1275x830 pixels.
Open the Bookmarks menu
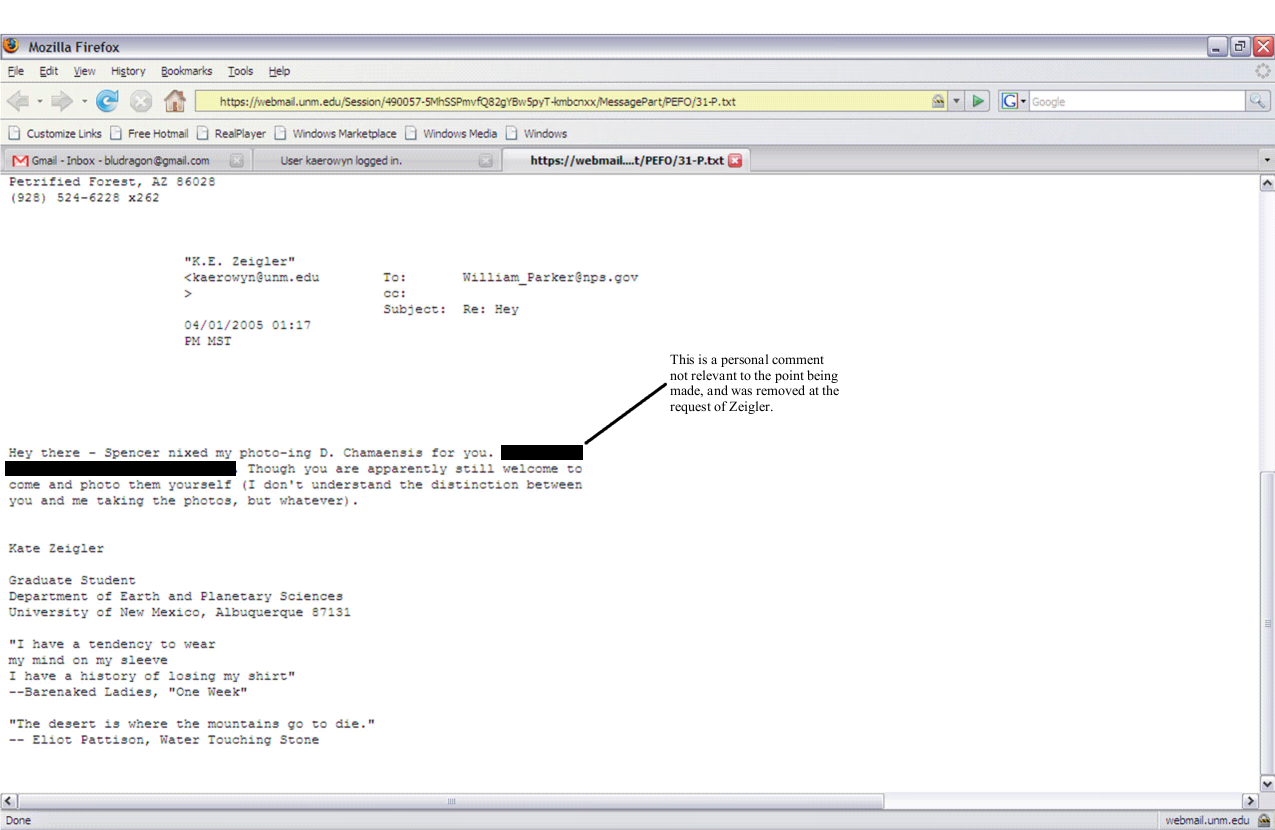point(187,71)
